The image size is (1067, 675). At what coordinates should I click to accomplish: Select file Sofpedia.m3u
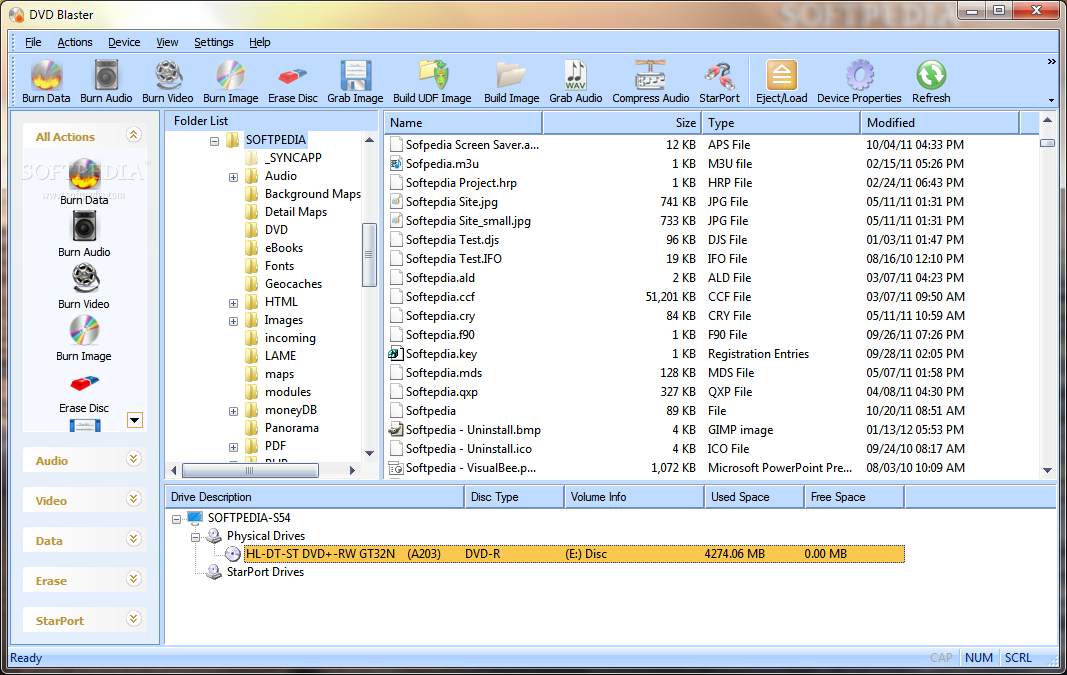tap(442, 164)
